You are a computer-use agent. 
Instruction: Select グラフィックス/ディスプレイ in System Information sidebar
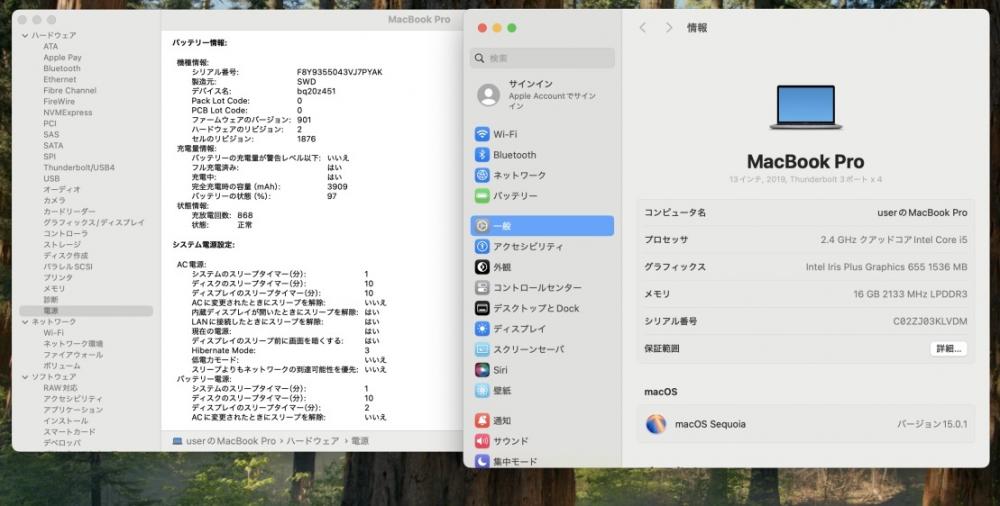tap(94, 223)
